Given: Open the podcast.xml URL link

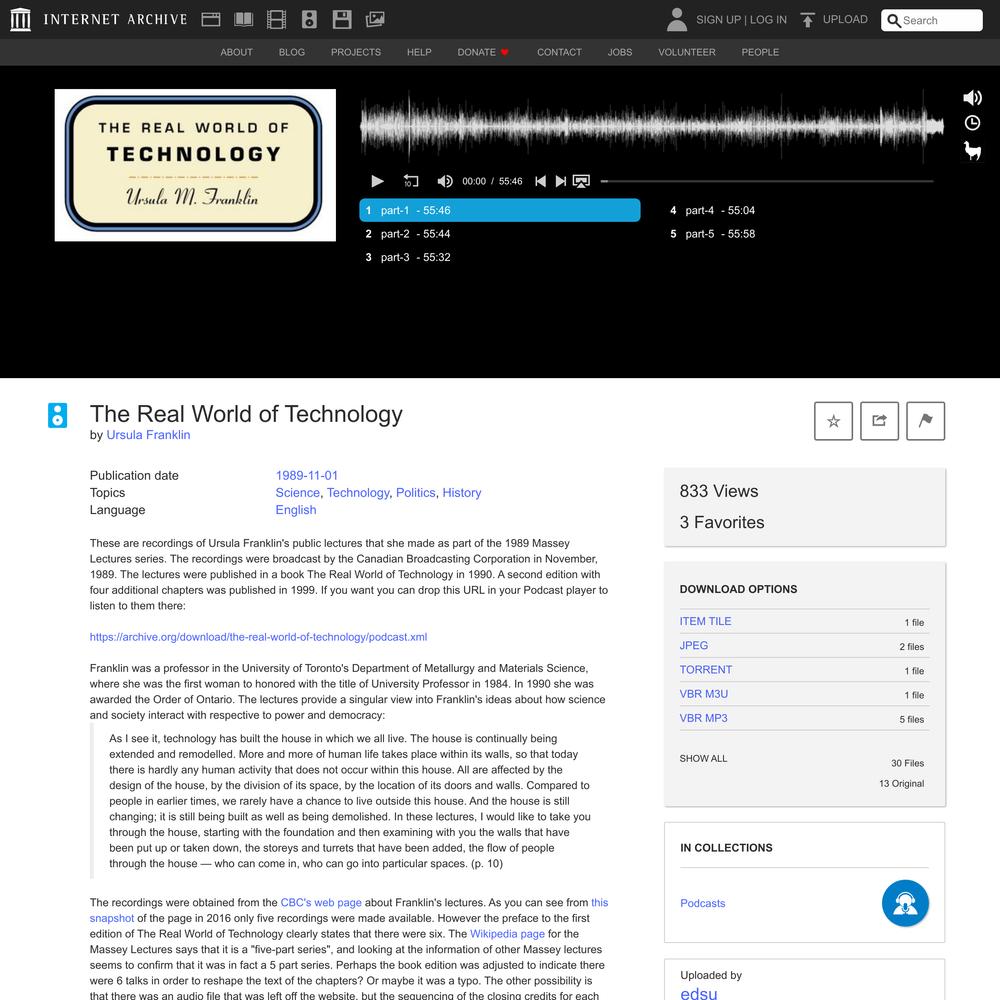Looking at the screenshot, I should coord(258,637).
